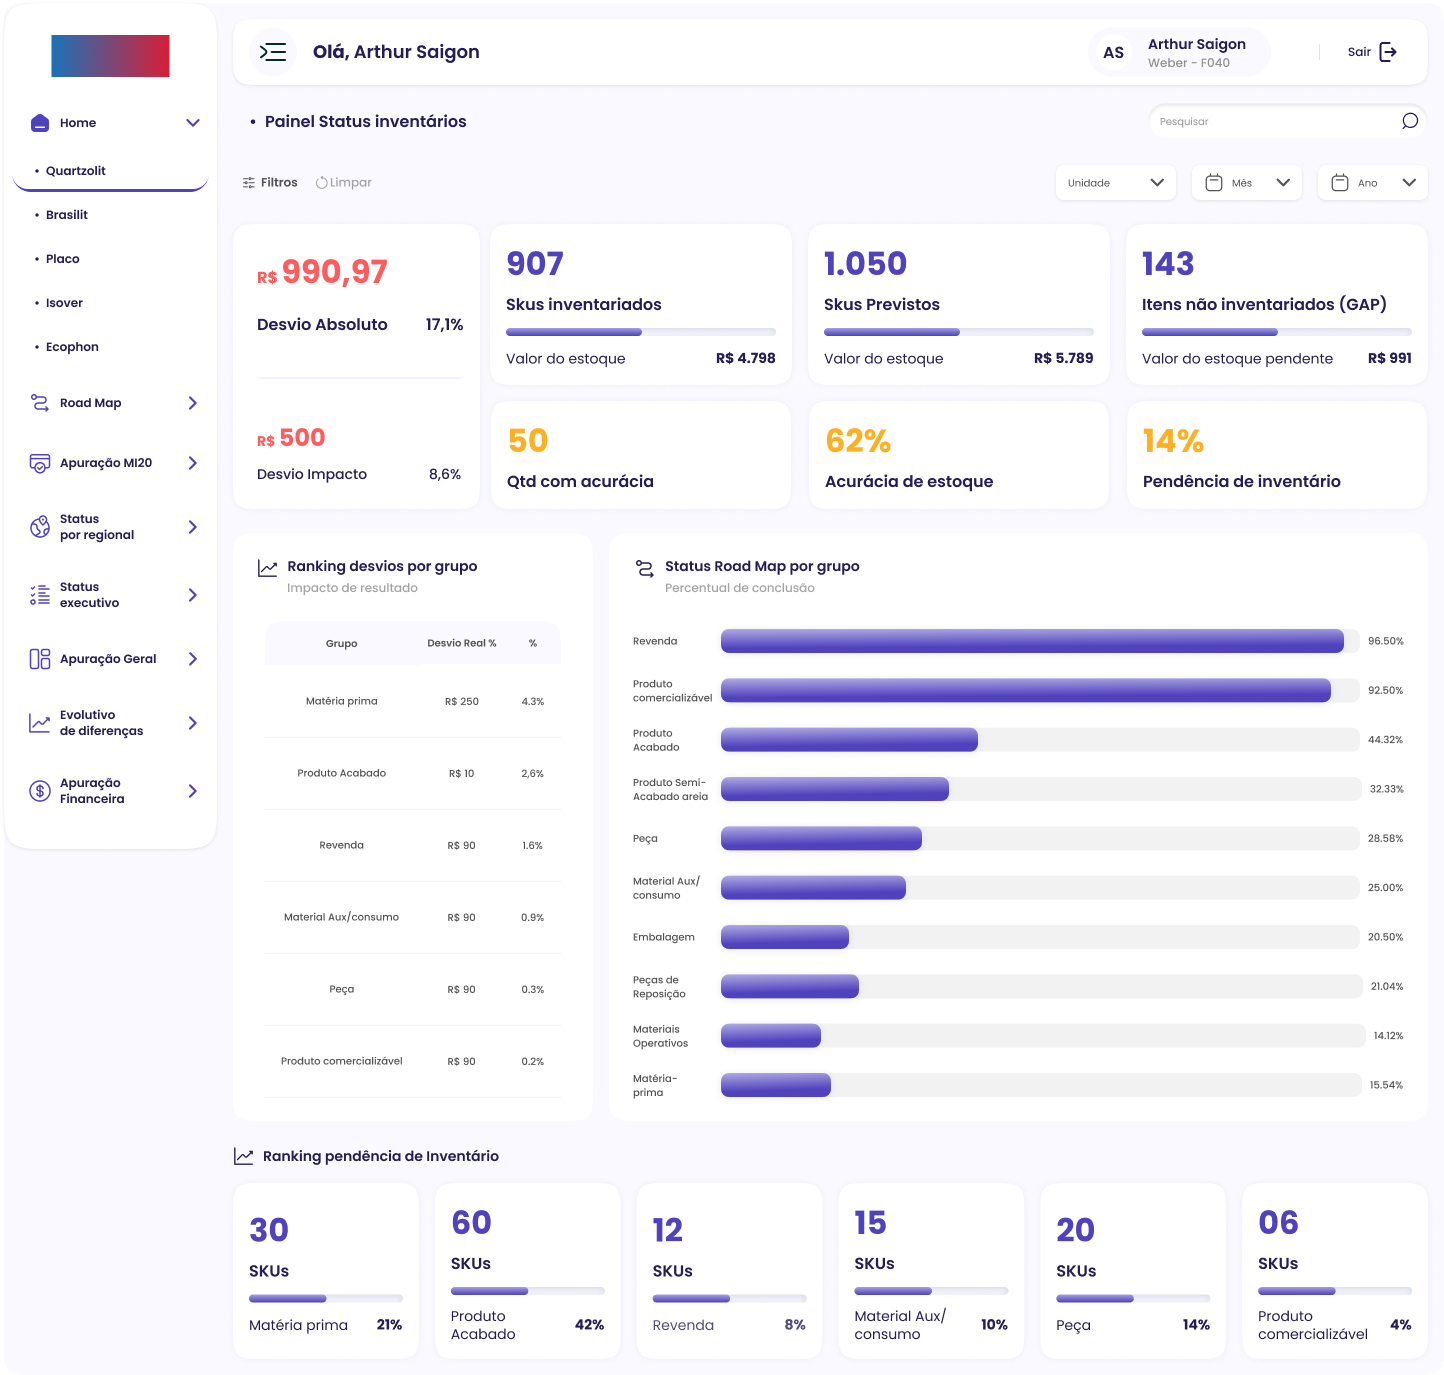Select Quartzolit in the sidebar
Viewport: 1444px width, 1375px height.
[76, 171]
